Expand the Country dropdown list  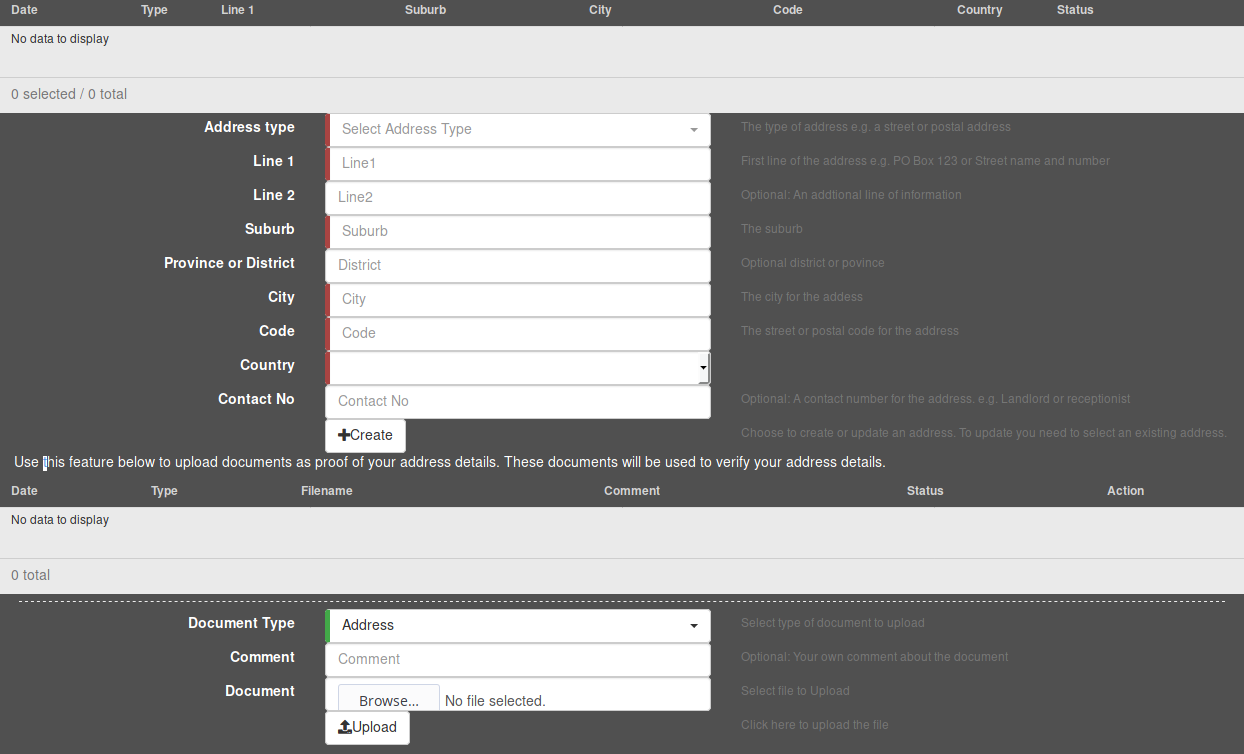point(517,367)
